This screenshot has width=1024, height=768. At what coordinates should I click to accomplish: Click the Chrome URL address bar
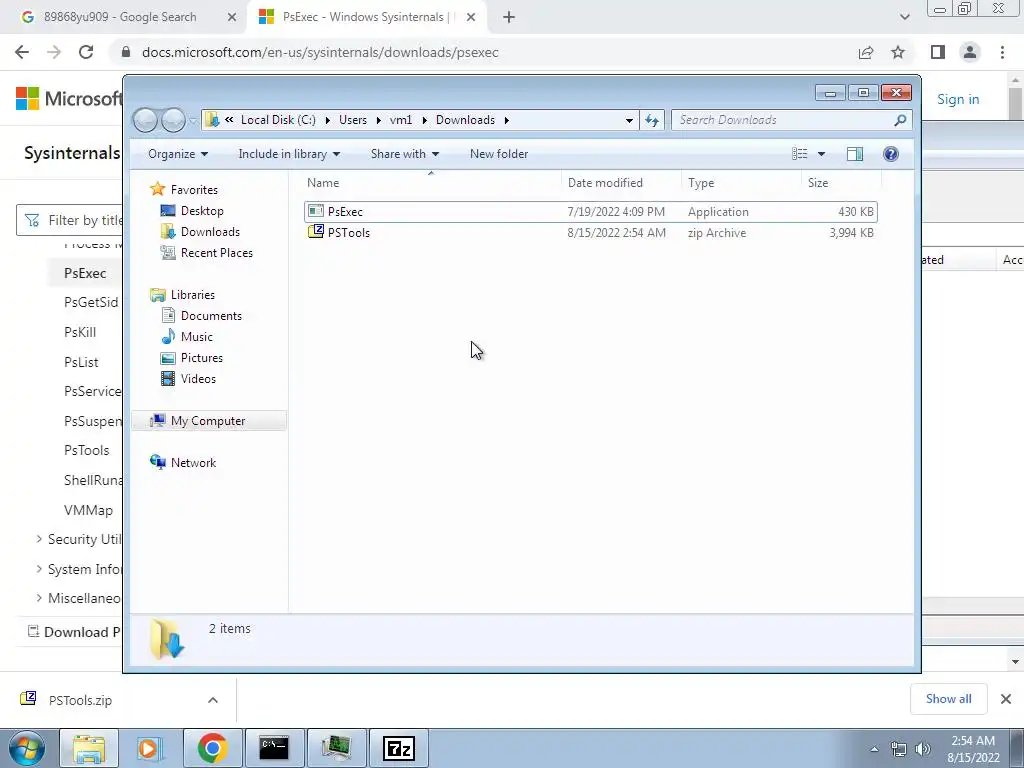[x=483, y=52]
